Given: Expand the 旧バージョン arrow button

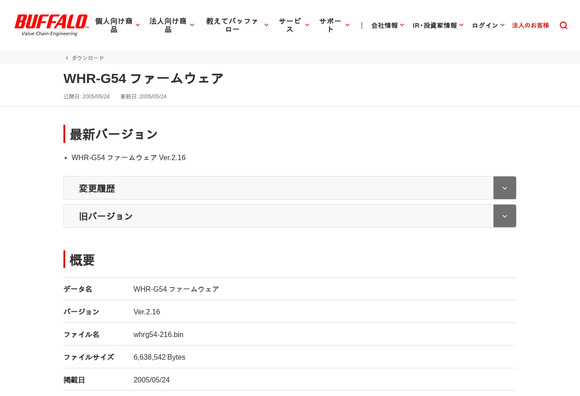Looking at the screenshot, I should click(x=505, y=216).
